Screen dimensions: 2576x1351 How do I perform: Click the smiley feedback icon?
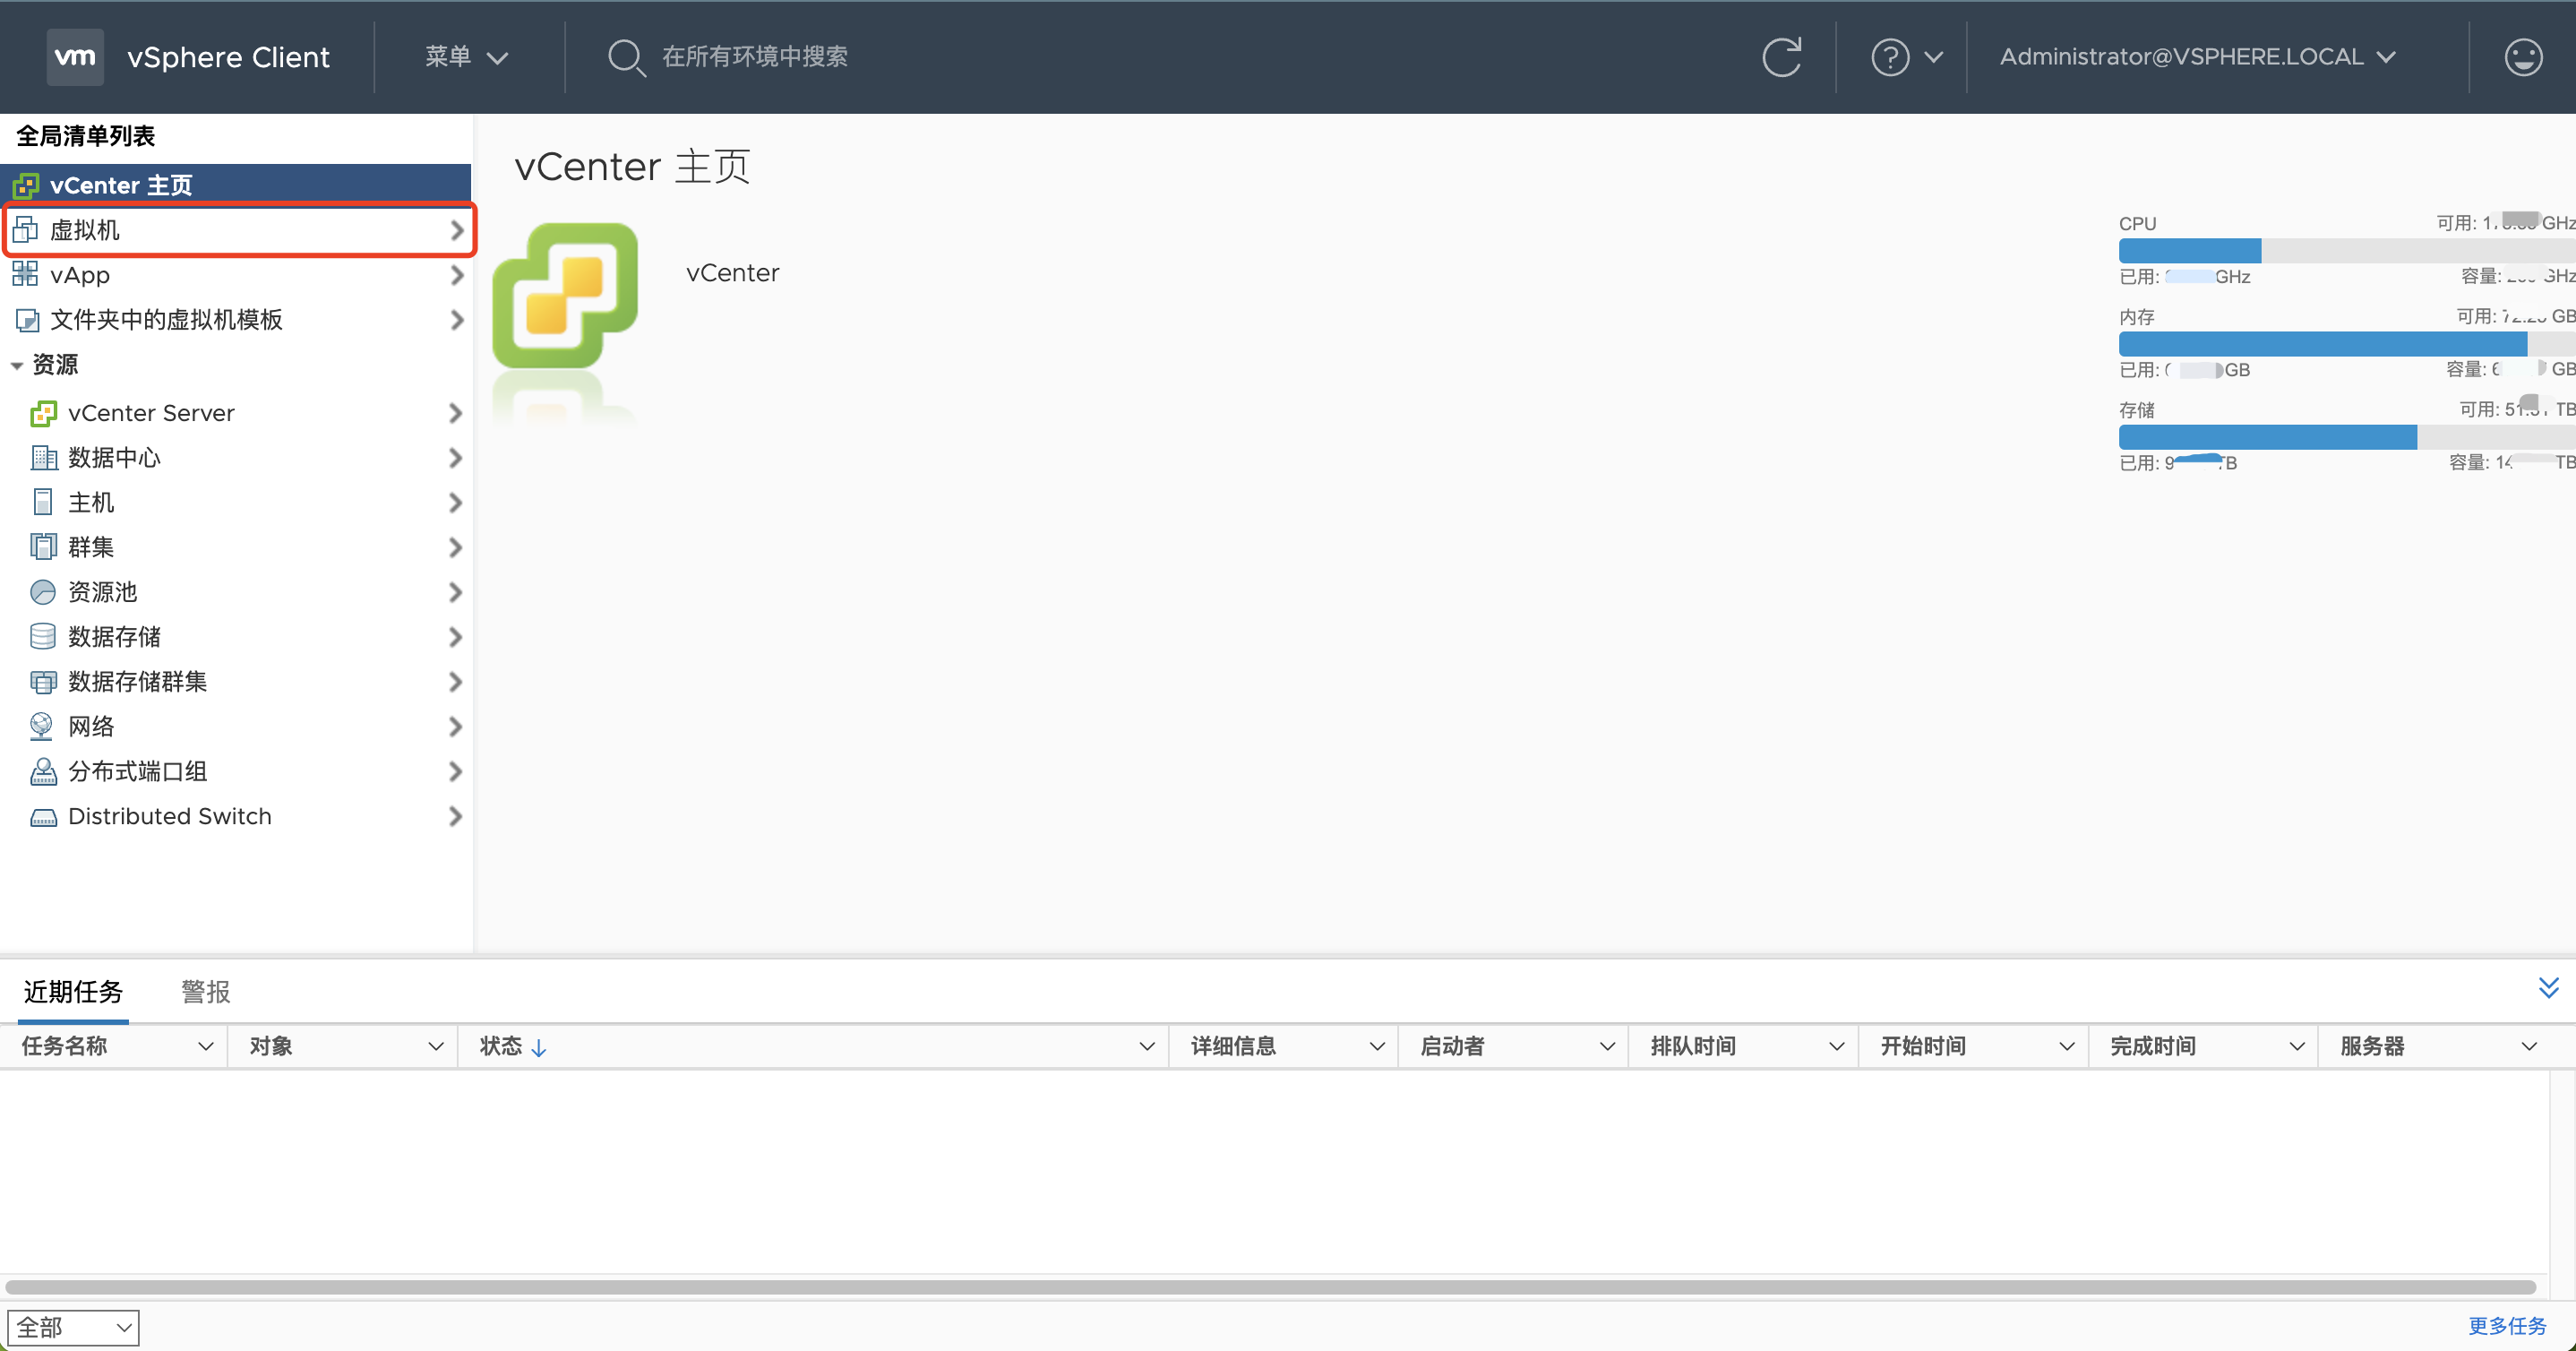pos(2522,57)
